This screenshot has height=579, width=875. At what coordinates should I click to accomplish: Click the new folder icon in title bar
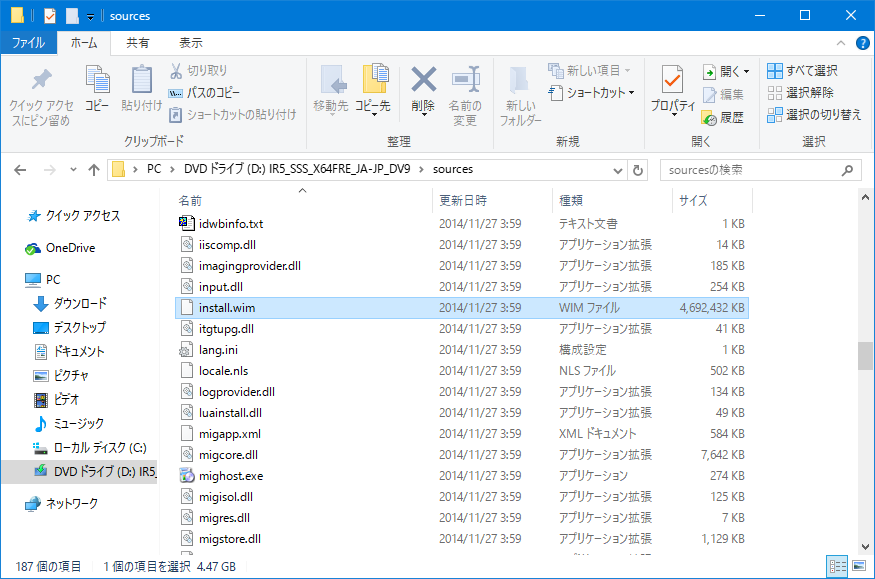72,16
